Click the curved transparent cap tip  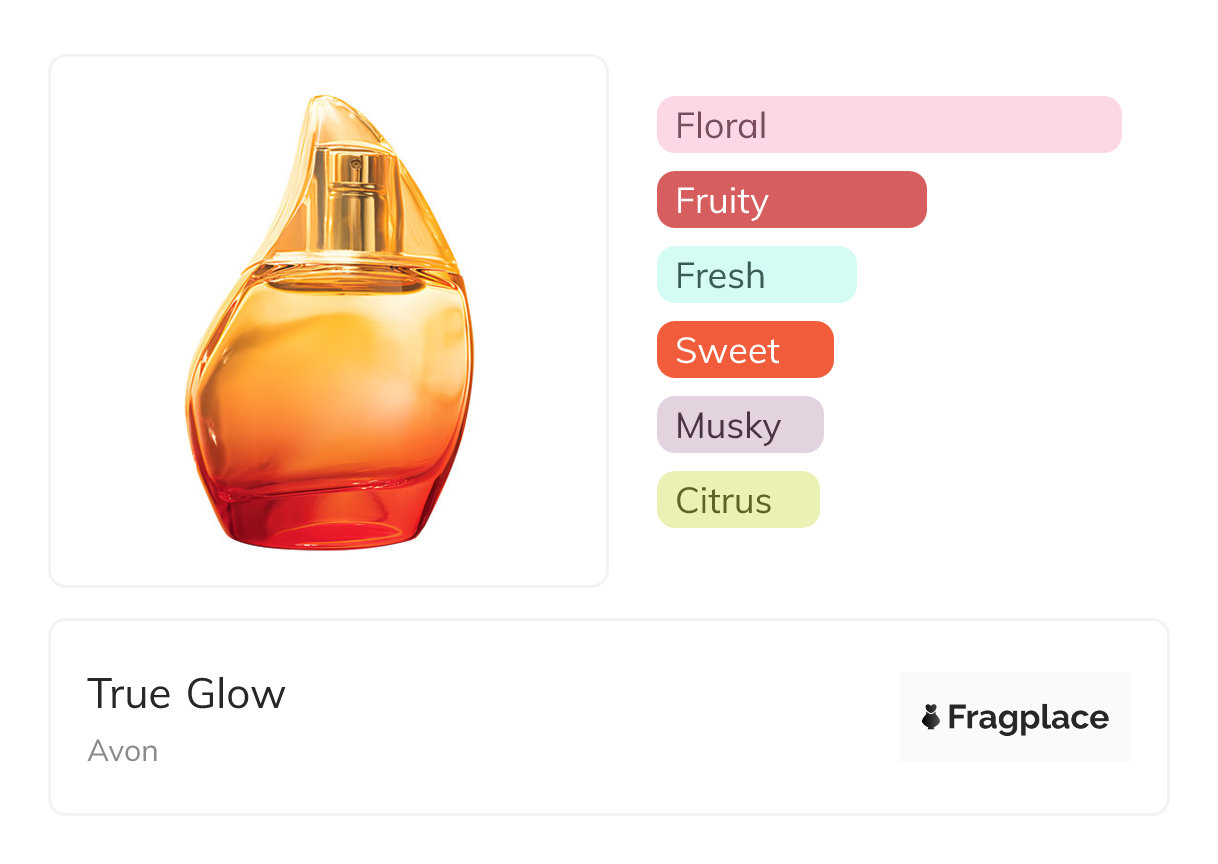[x=322, y=105]
